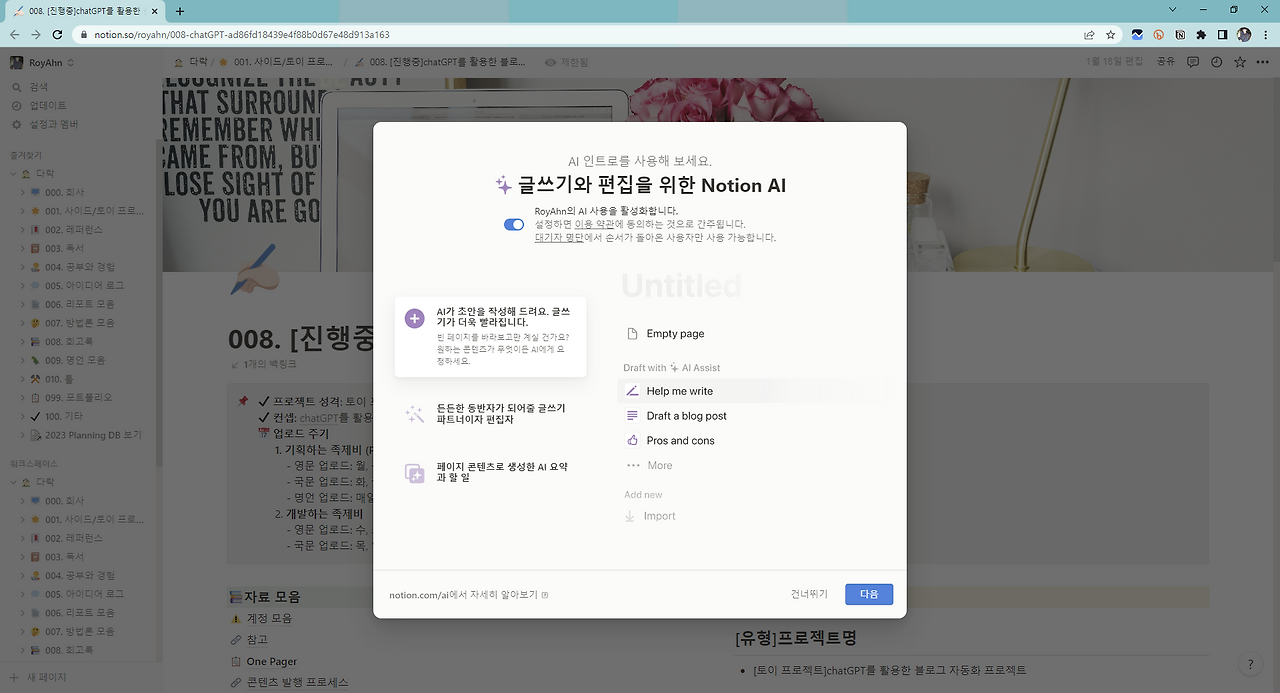The height and width of the screenshot is (693, 1280).
Task: Open the page comments icon
Action: (x=1192, y=62)
